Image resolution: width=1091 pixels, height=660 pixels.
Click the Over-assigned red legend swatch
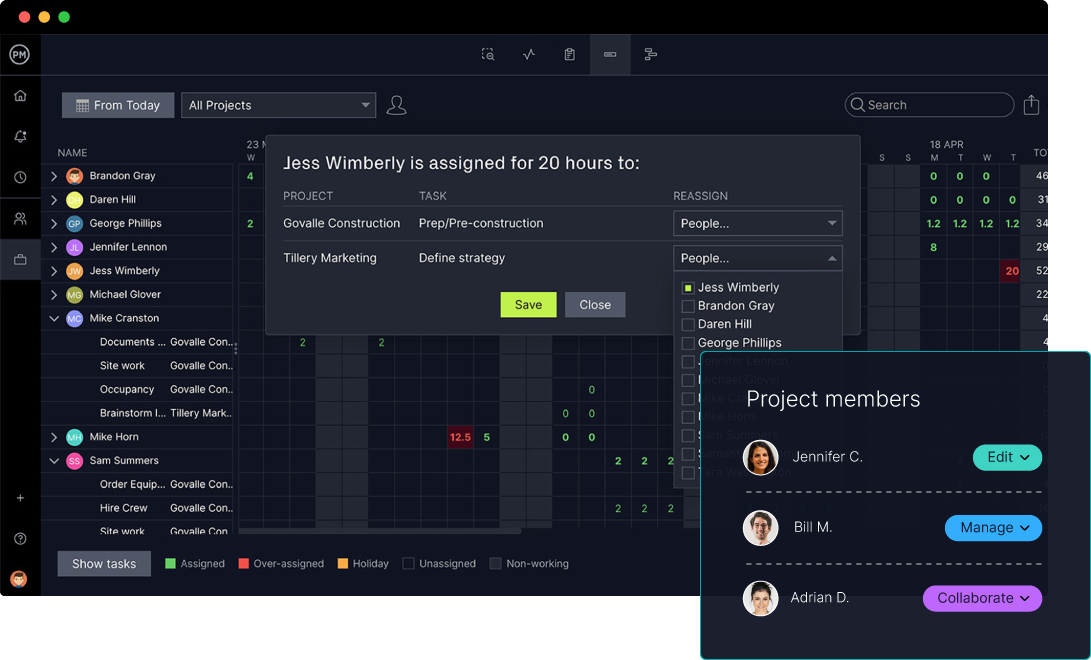244,564
